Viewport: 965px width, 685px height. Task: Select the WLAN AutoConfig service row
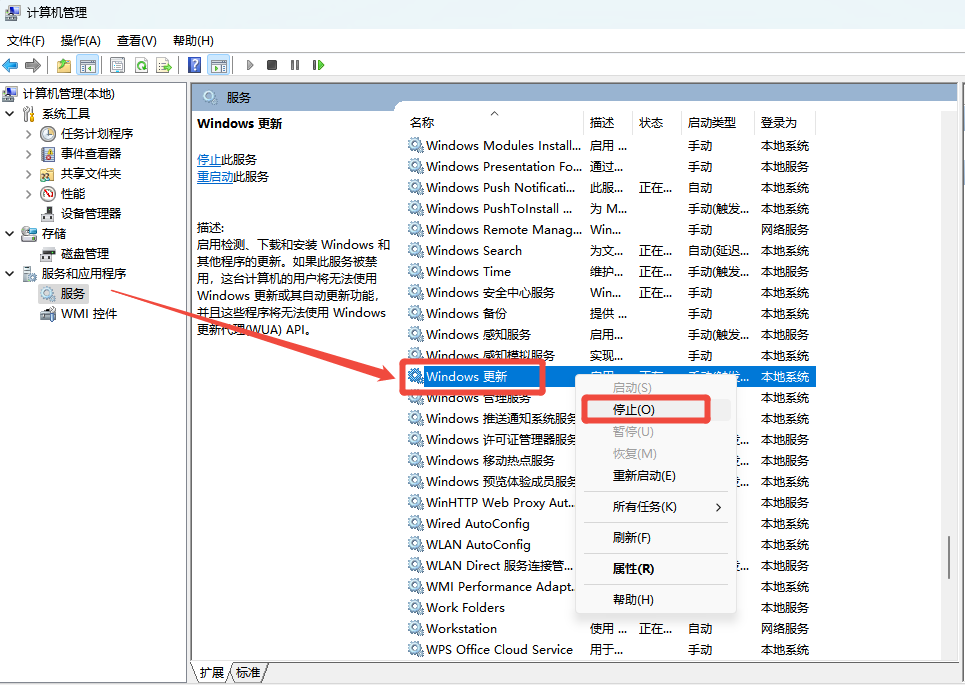tap(611, 545)
